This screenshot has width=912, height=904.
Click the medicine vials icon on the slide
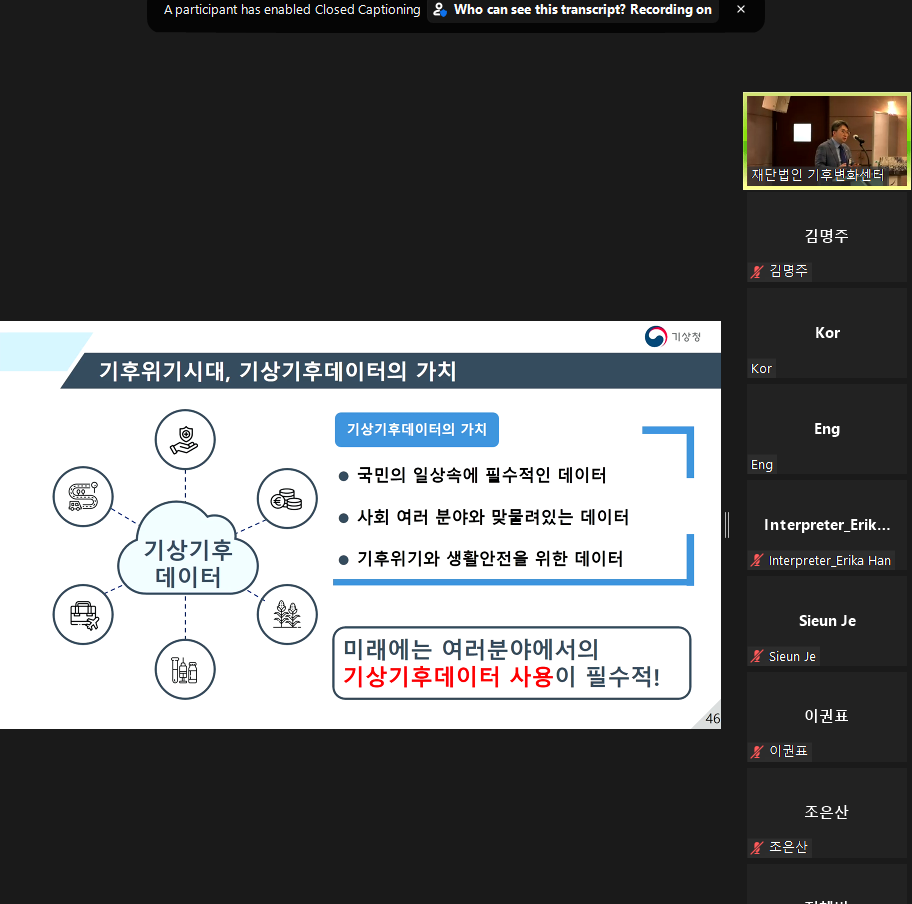pyautogui.click(x=185, y=670)
